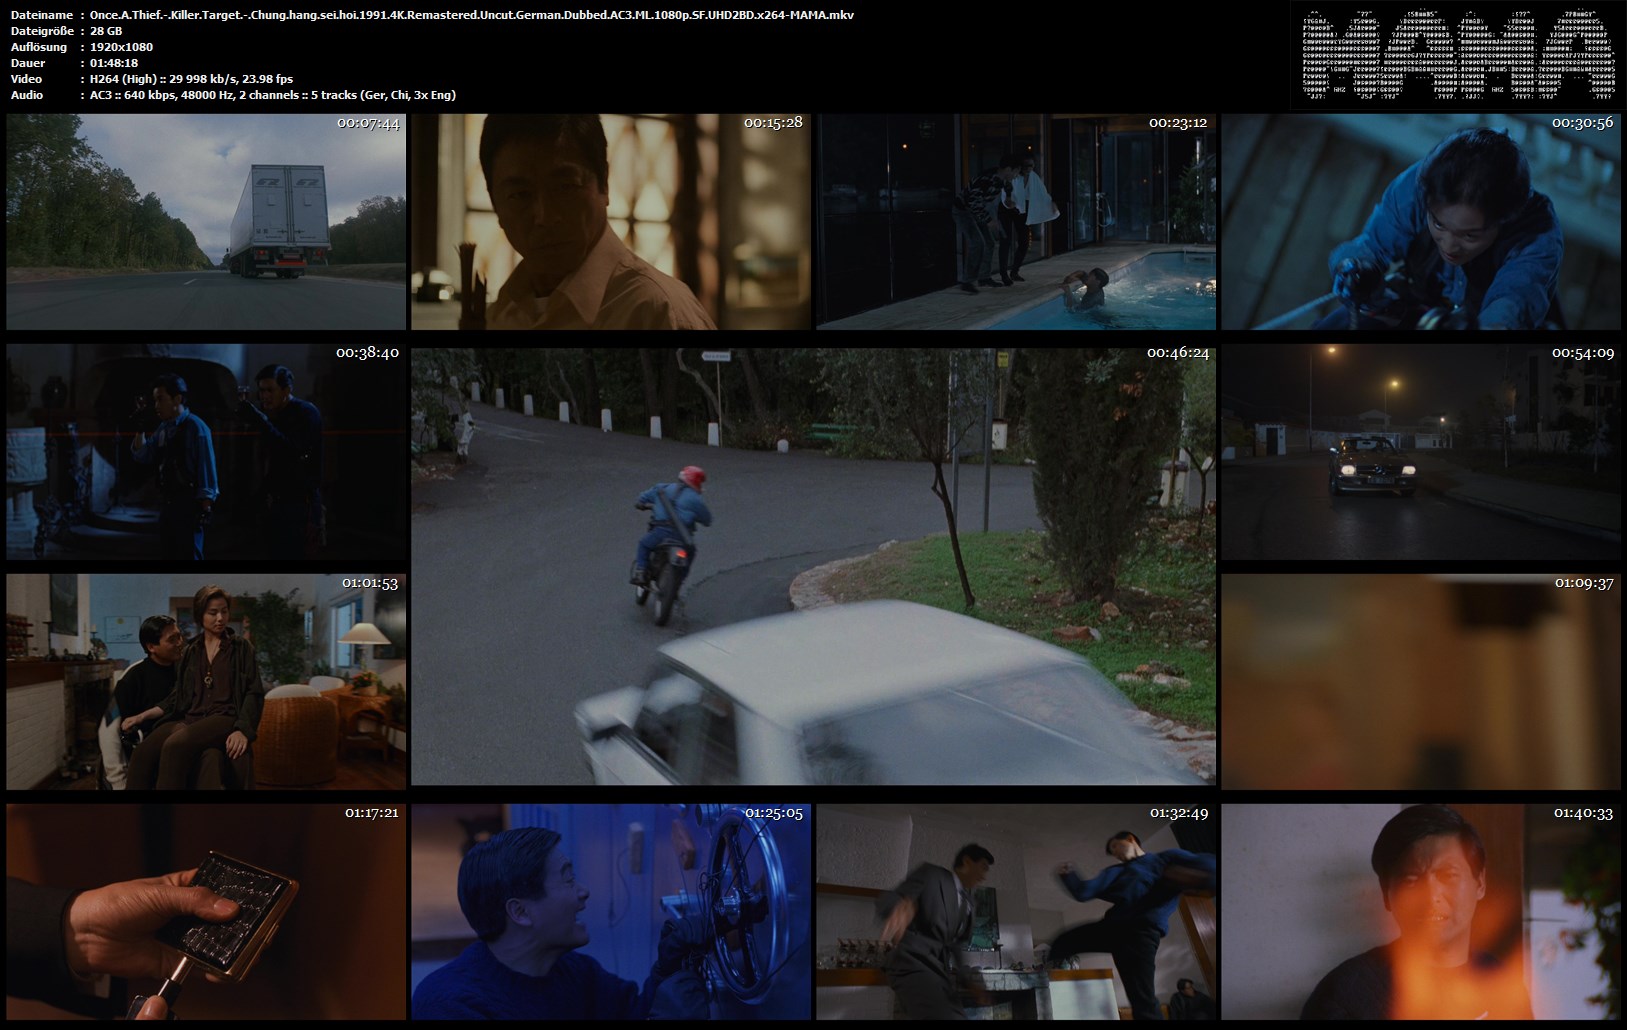
Task: Open the night car headlights thumbnail
Action: coord(1420,452)
